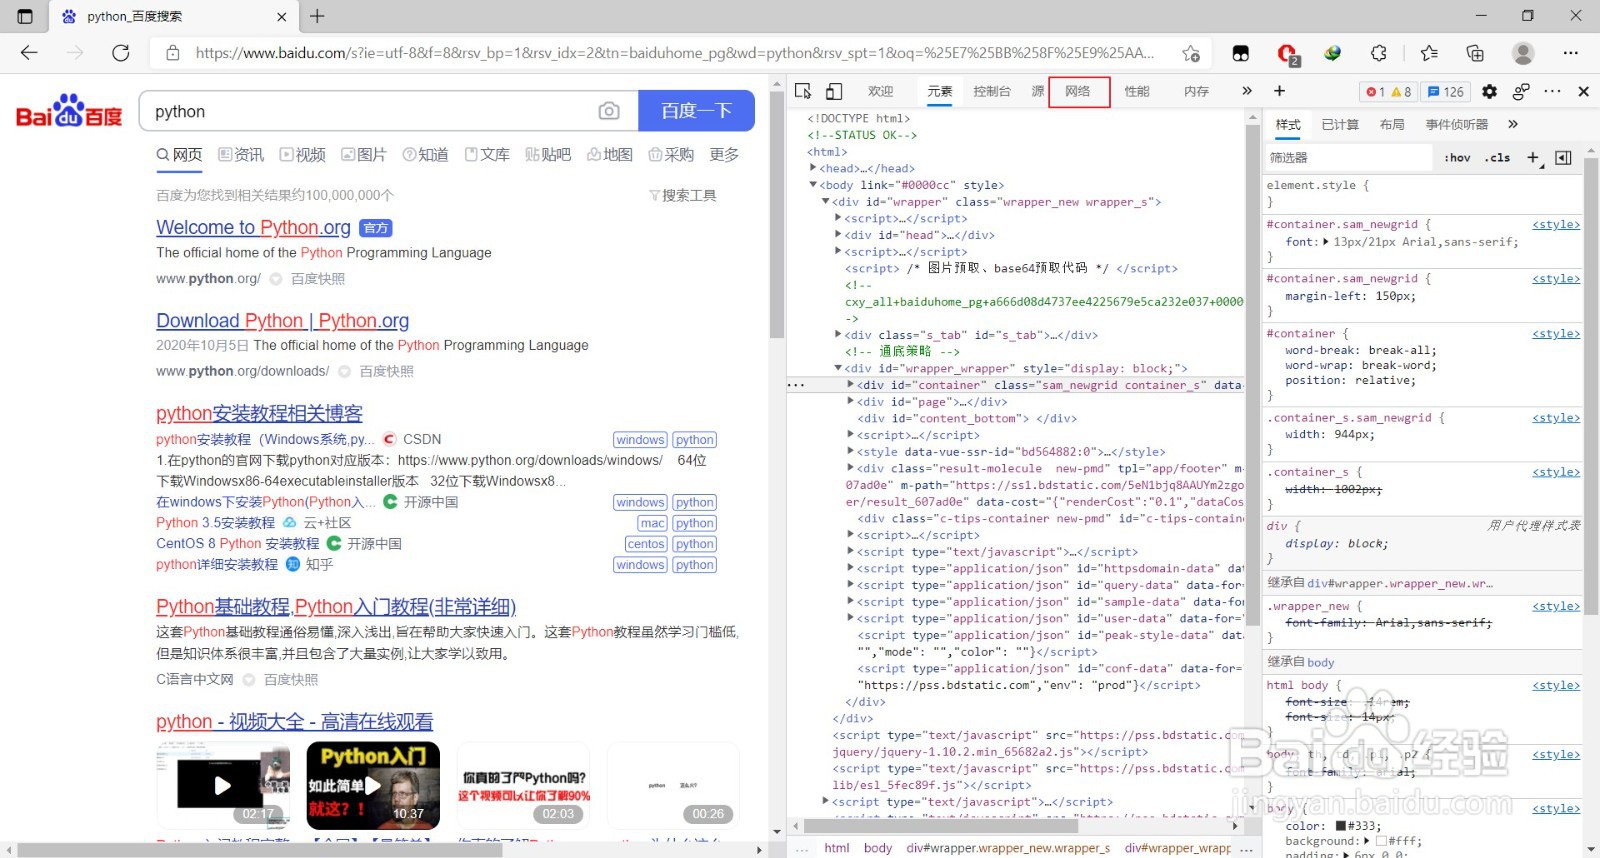
Task: Switch to 网络 Network tab
Action: pos(1078,91)
